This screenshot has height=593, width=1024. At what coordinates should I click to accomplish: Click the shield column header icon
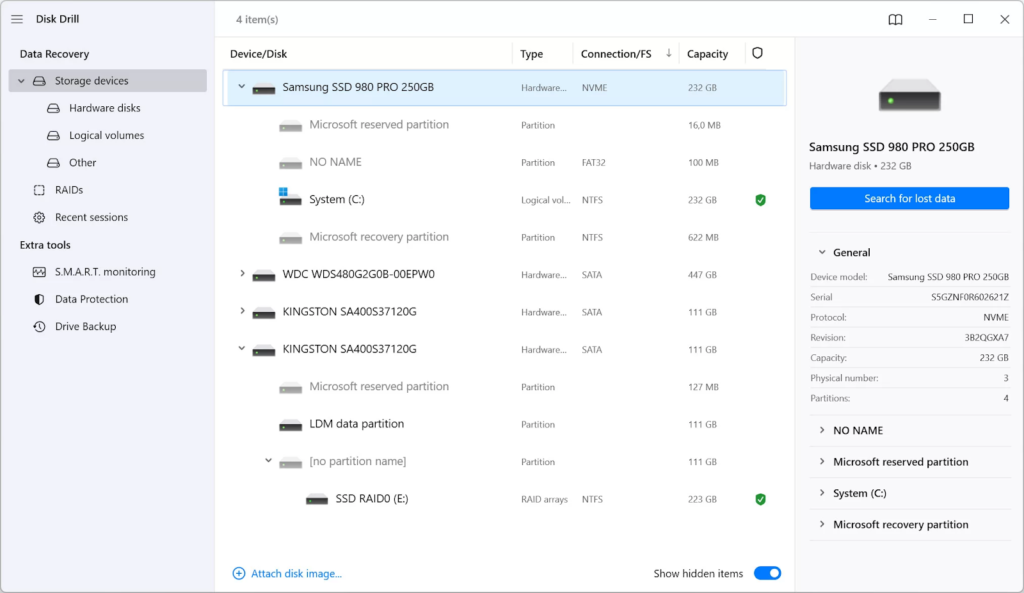click(757, 53)
